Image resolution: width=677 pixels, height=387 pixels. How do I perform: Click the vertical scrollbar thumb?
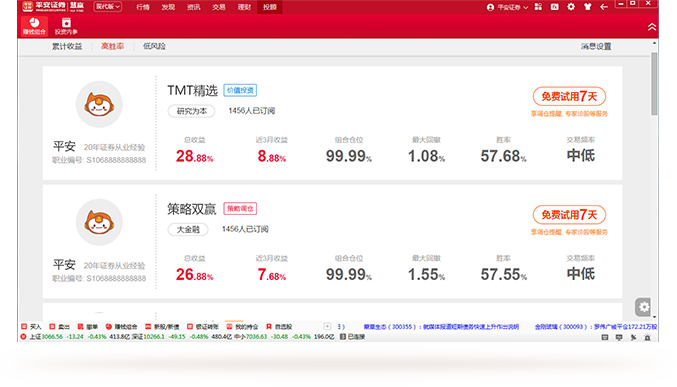tap(655, 83)
